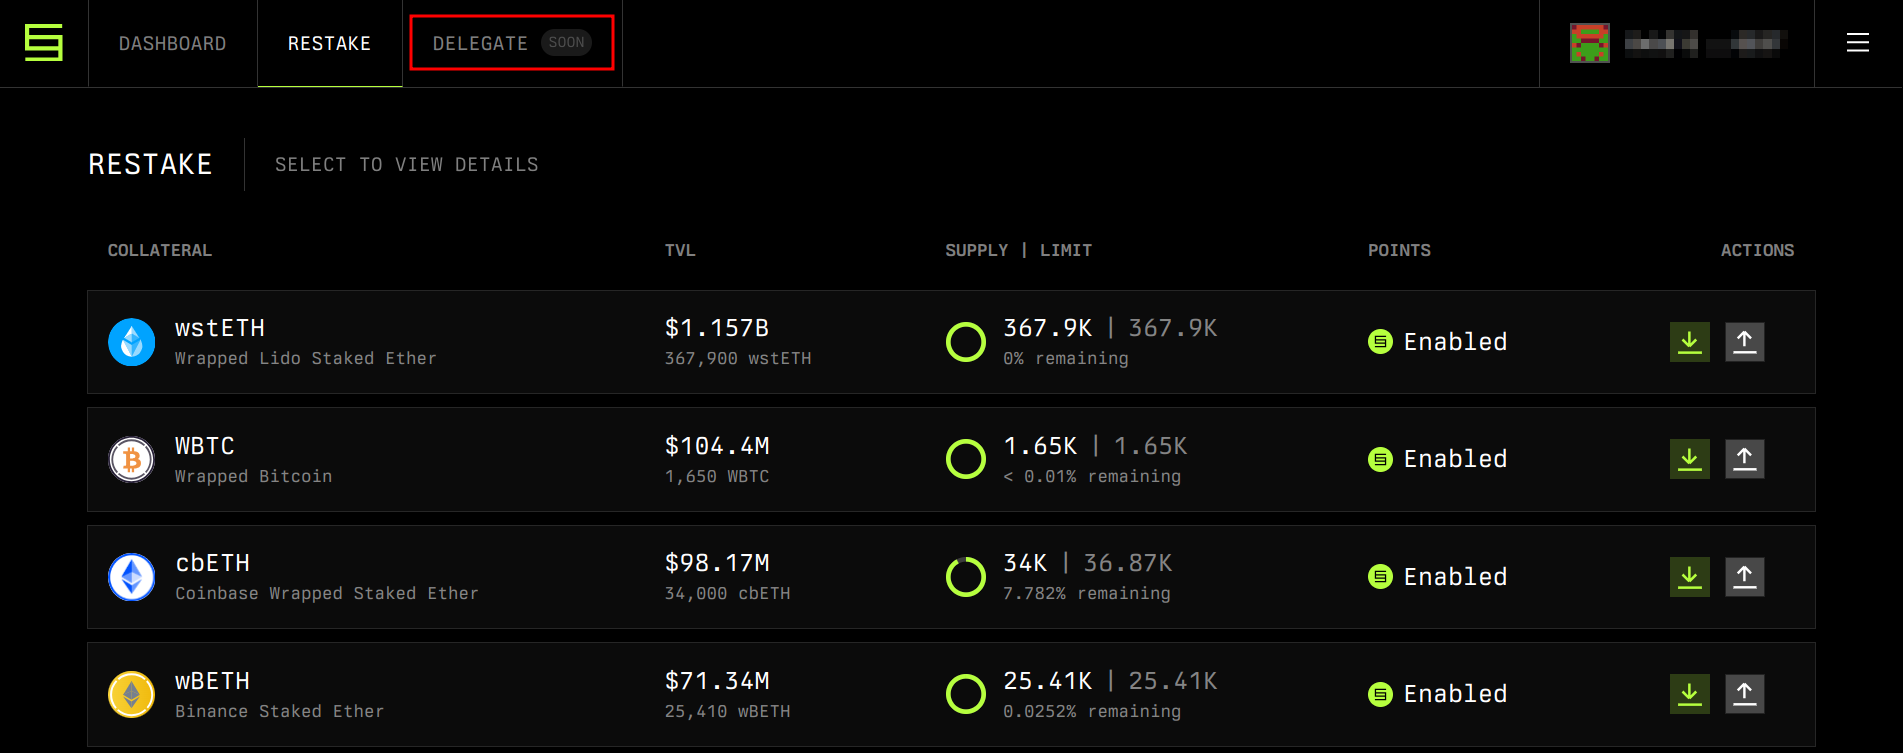The image size is (1903, 753).
Task: Click the pixelated wallet avatar
Action: tap(1590, 43)
